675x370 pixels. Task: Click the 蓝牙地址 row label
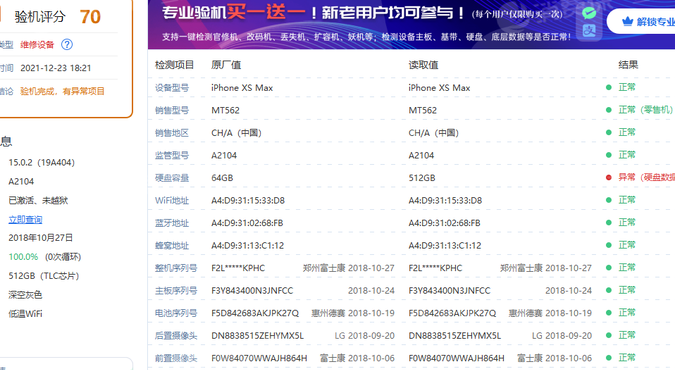tap(172, 223)
